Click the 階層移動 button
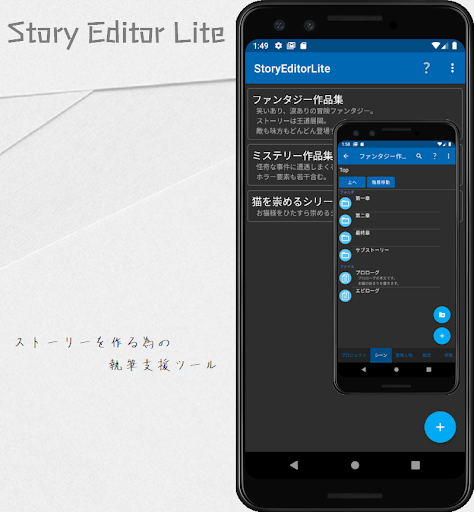 coord(381,182)
